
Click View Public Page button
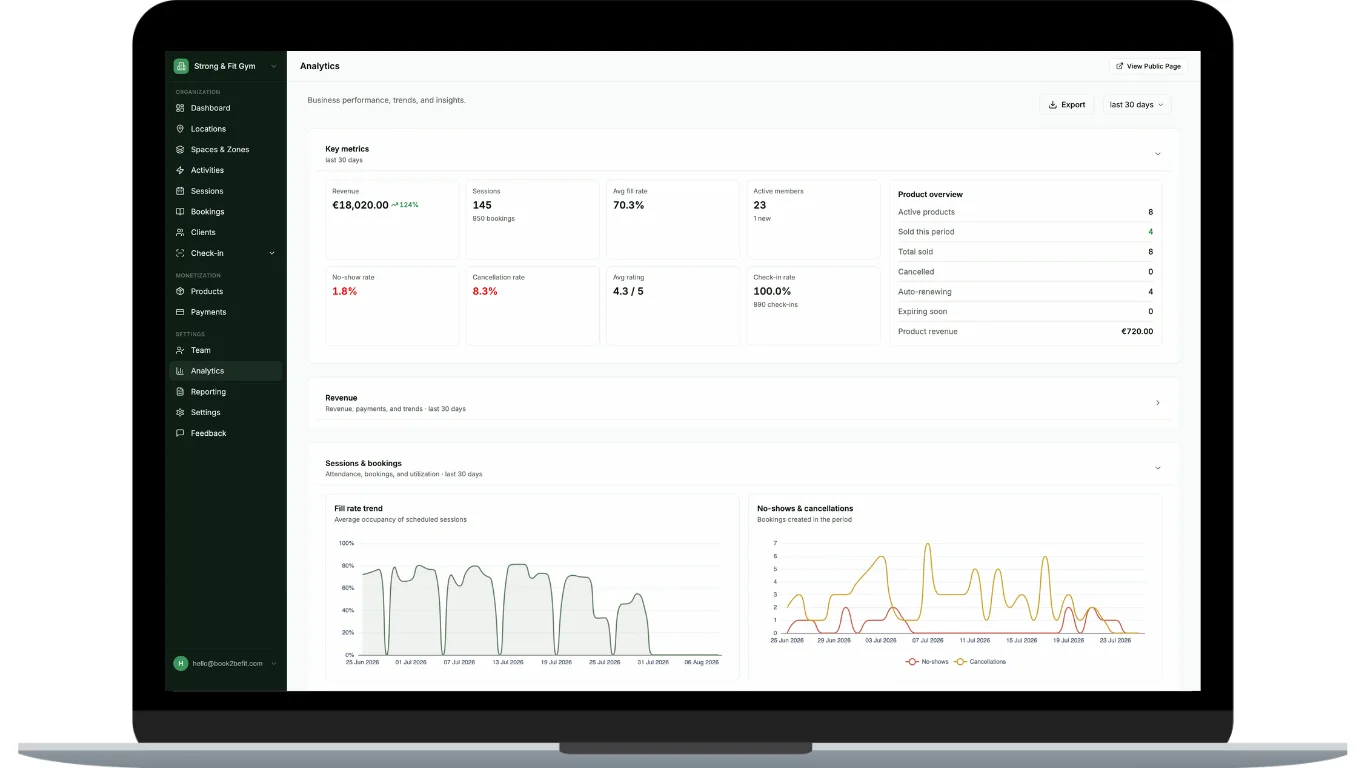[x=1148, y=66]
